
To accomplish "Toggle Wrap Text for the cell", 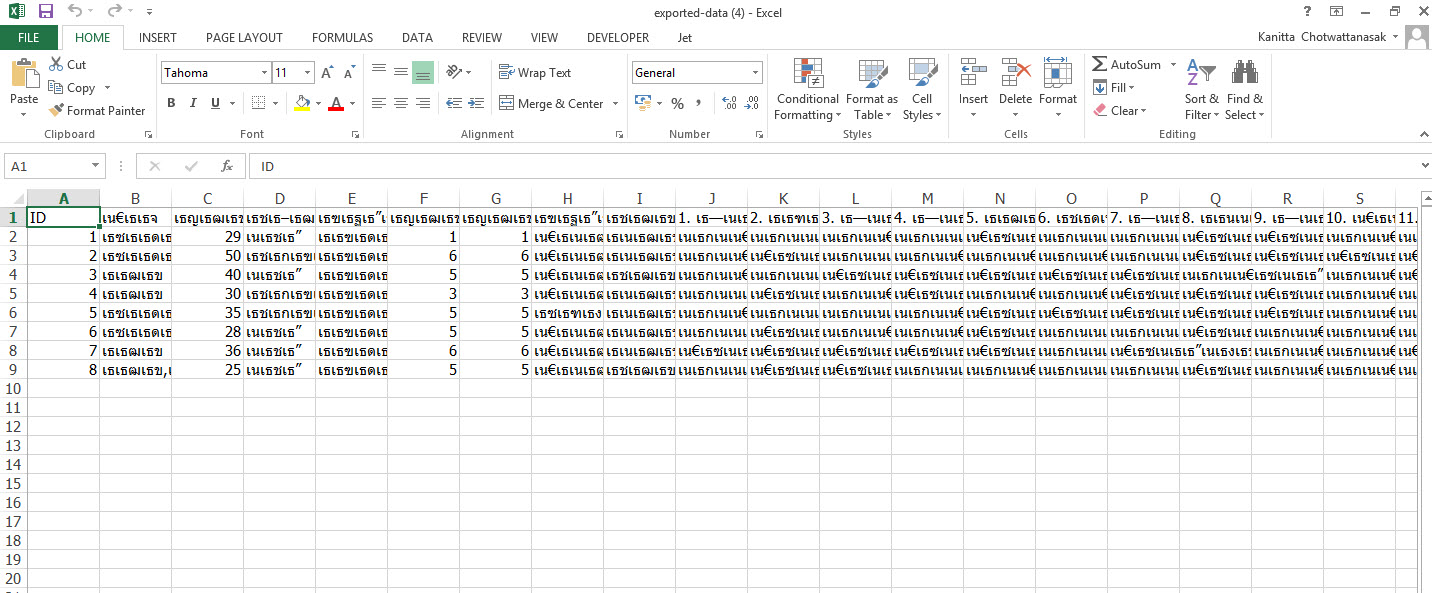I will pos(535,73).
